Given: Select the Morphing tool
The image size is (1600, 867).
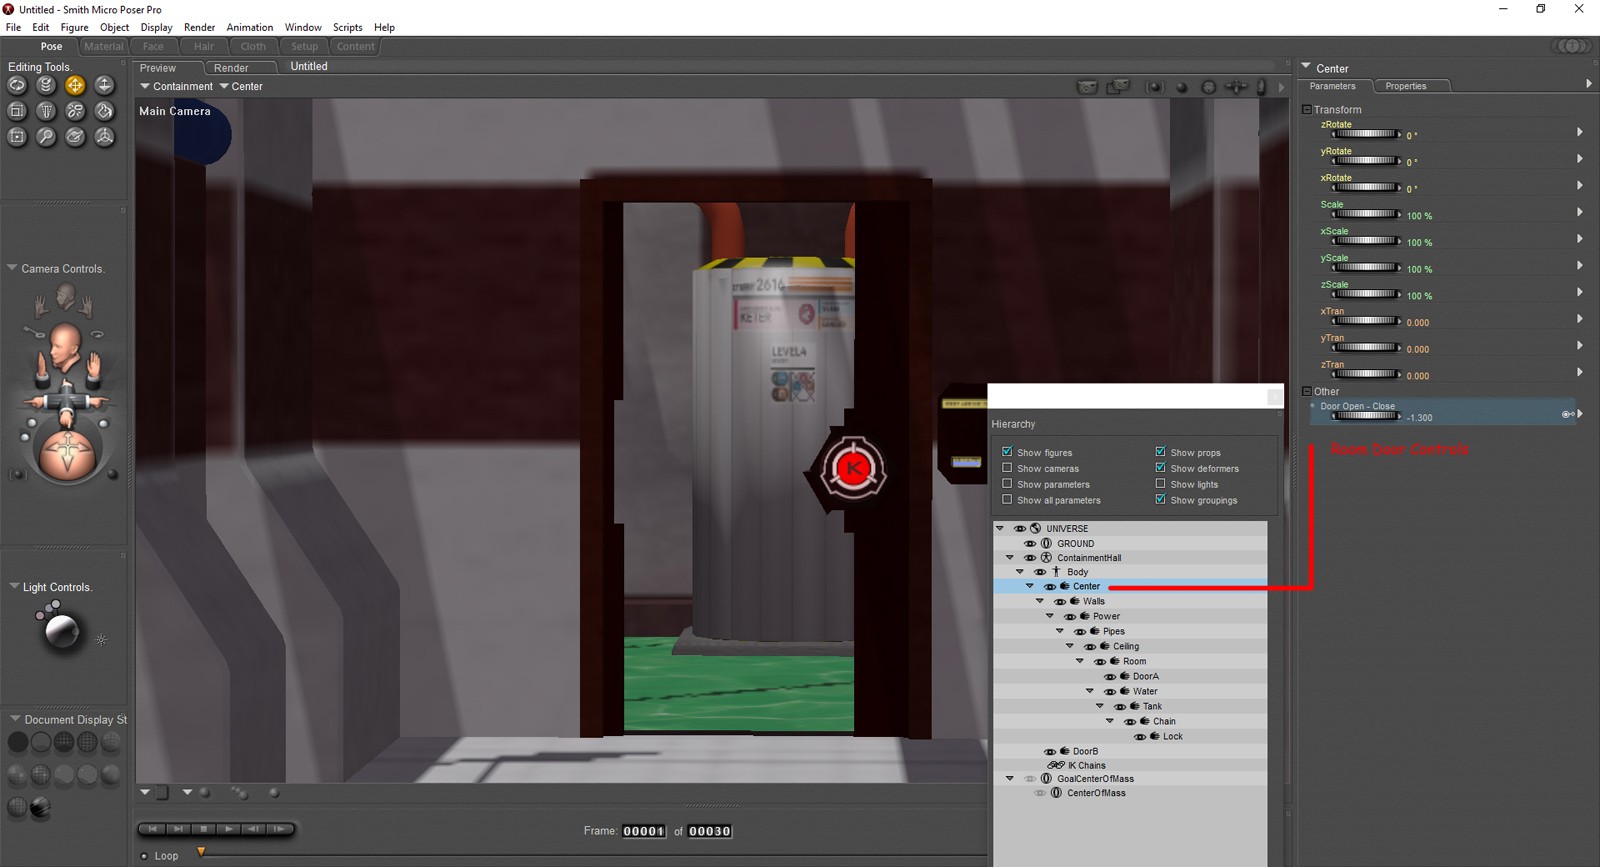Looking at the screenshot, I should [75, 137].
